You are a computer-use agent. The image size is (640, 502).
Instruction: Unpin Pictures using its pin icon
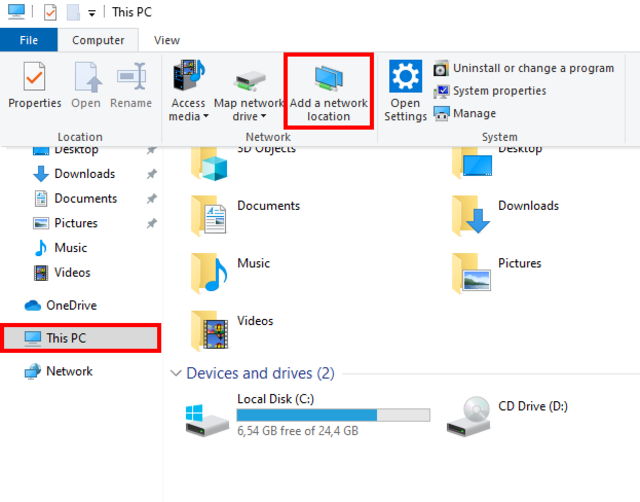click(151, 223)
